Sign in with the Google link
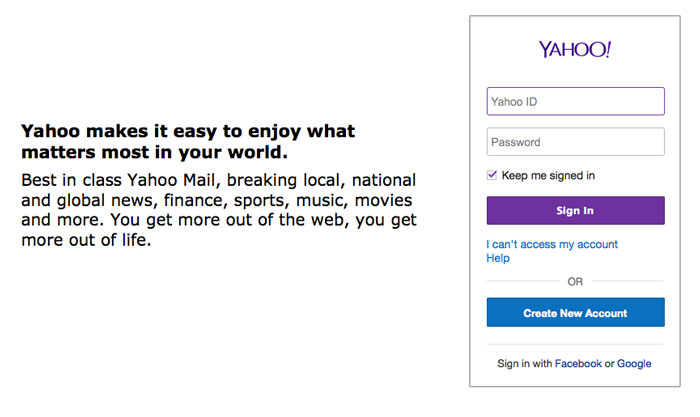This screenshot has width=700, height=417. click(634, 363)
